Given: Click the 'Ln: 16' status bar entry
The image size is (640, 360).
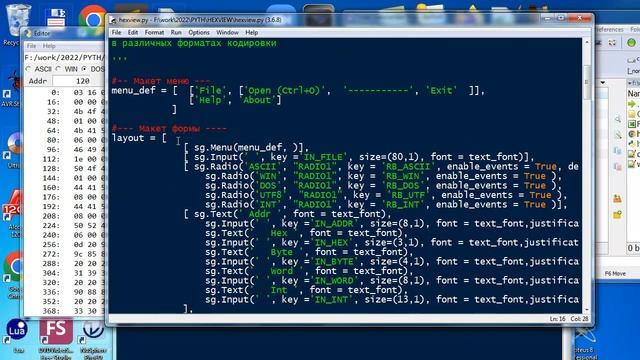Looking at the screenshot, I should coord(557,319).
